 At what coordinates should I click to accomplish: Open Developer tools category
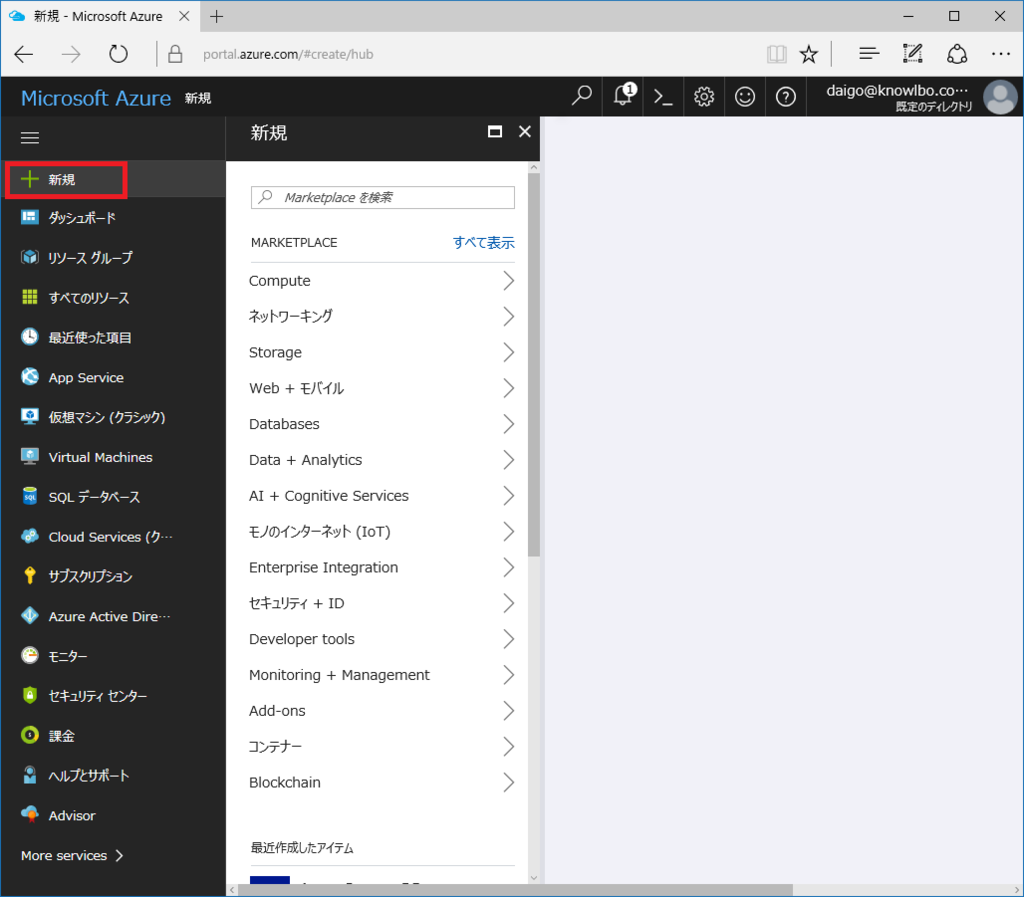point(381,639)
